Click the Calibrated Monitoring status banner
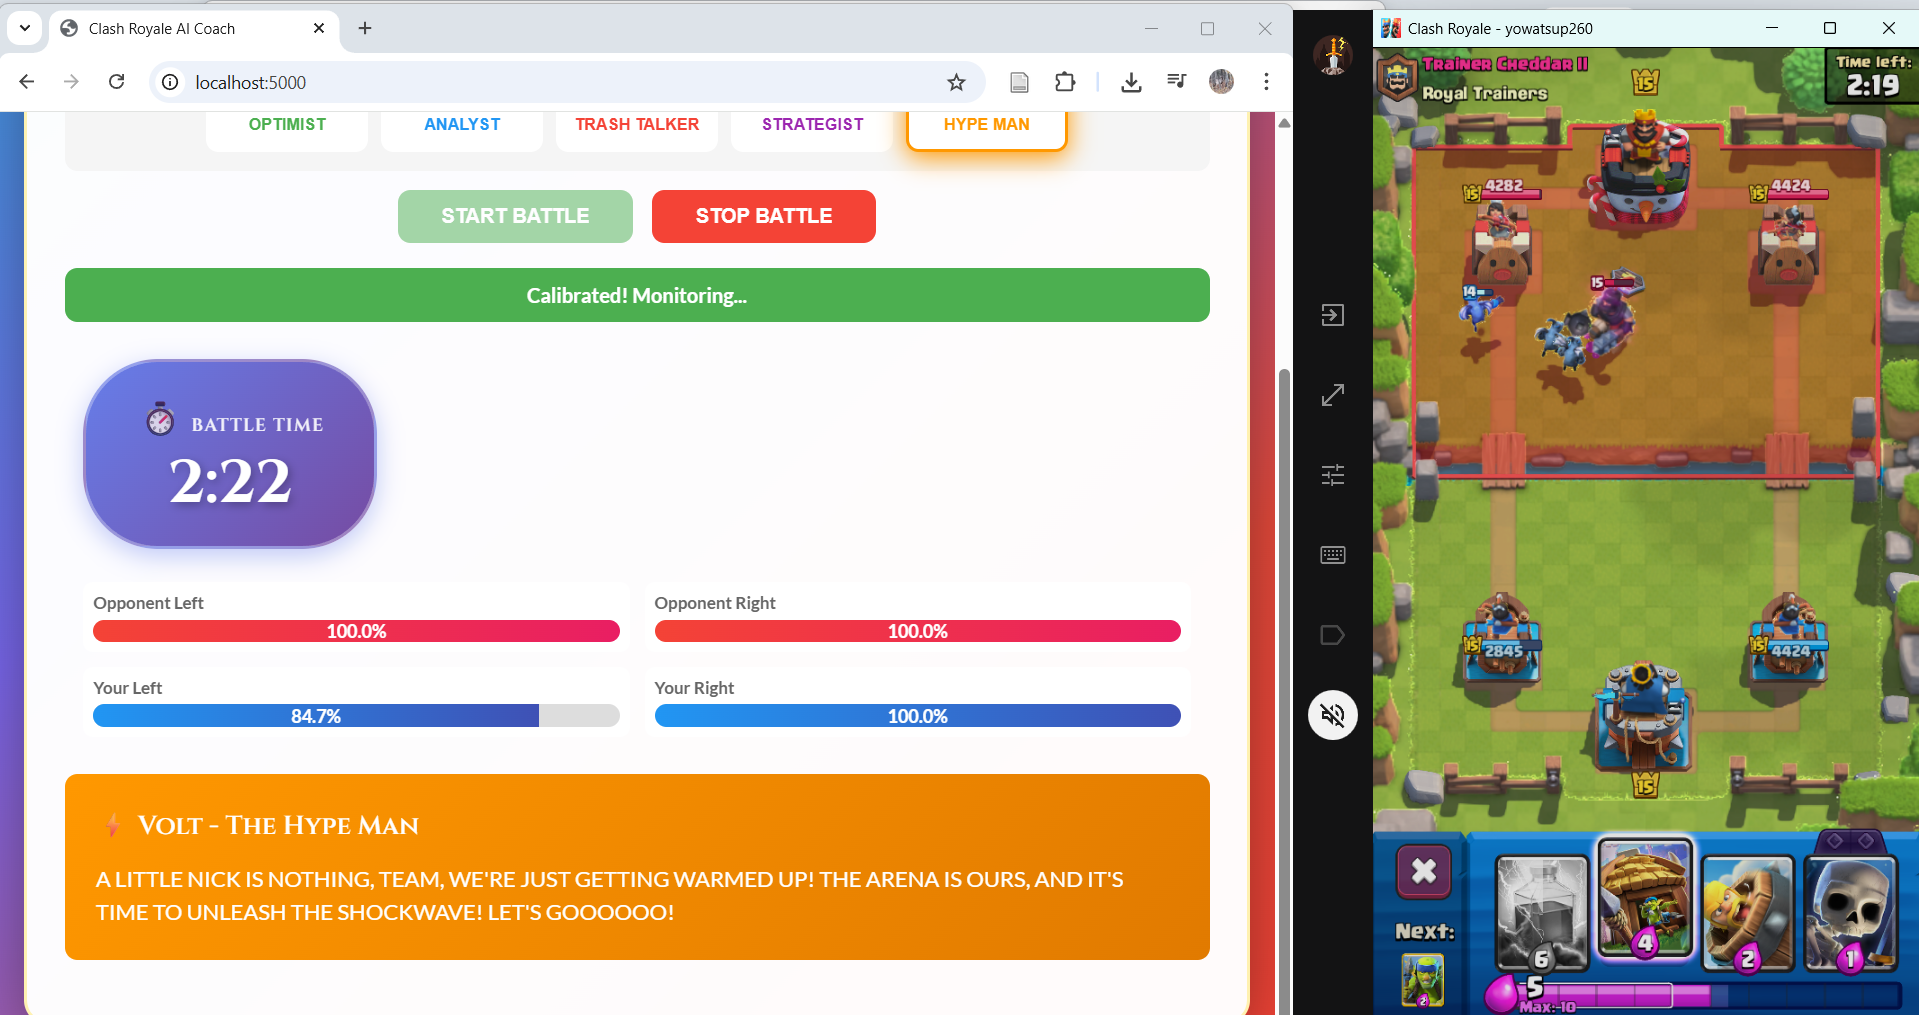This screenshot has height=1015, width=1919. pos(637,295)
